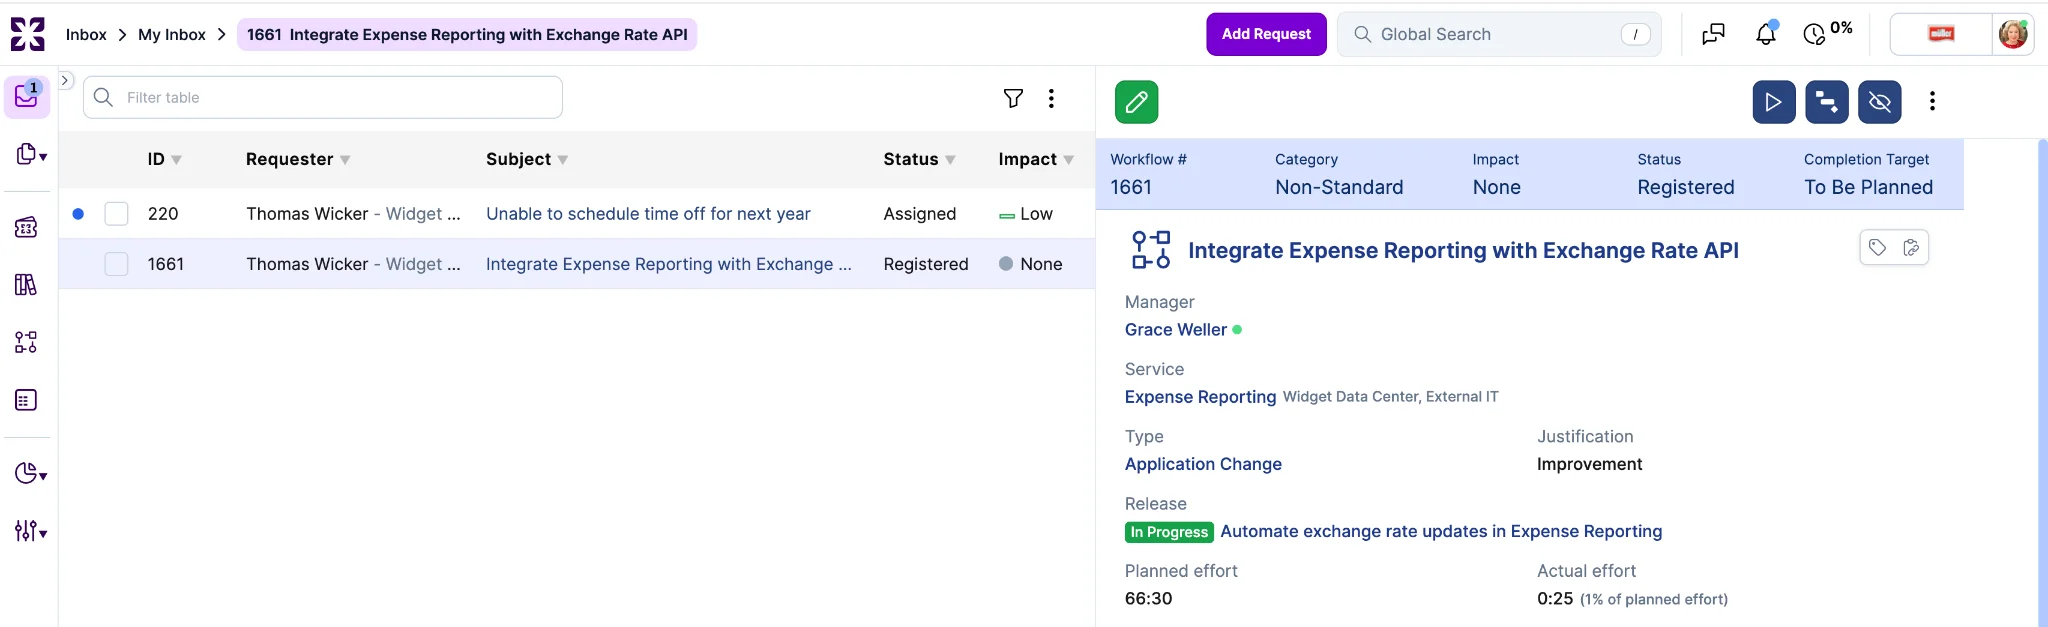Go to the Inbox breadcrumb

pyautogui.click(x=86, y=34)
